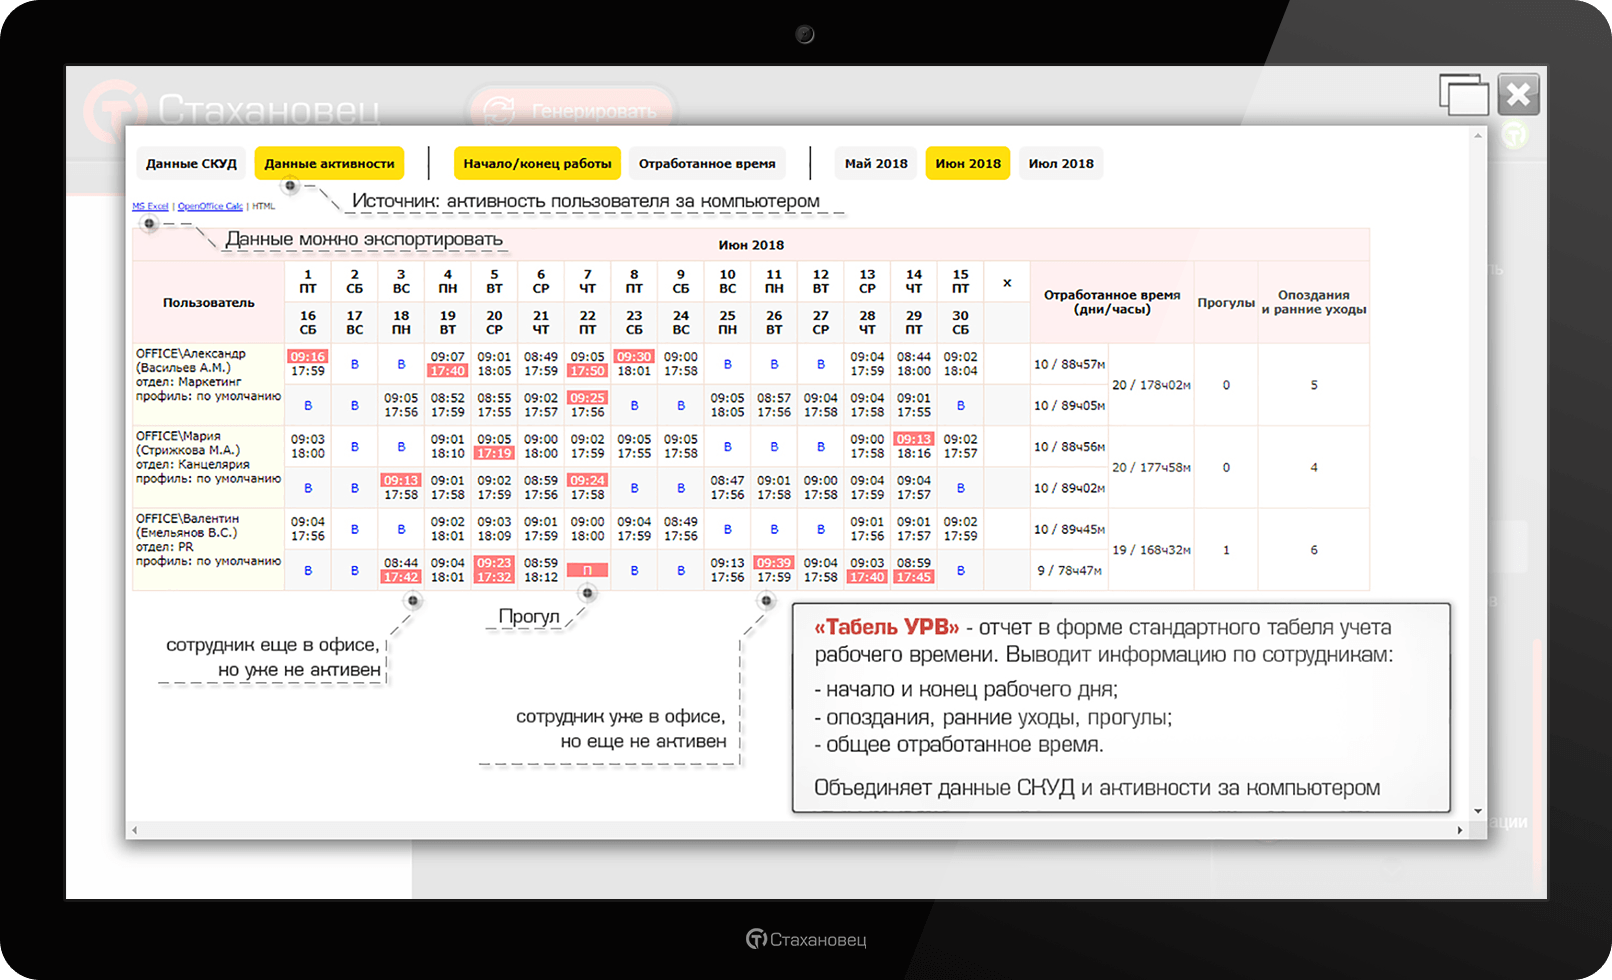The image size is (1612, 980).
Task: Click the Генерировать button behind the popup
Action: [x=571, y=110]
